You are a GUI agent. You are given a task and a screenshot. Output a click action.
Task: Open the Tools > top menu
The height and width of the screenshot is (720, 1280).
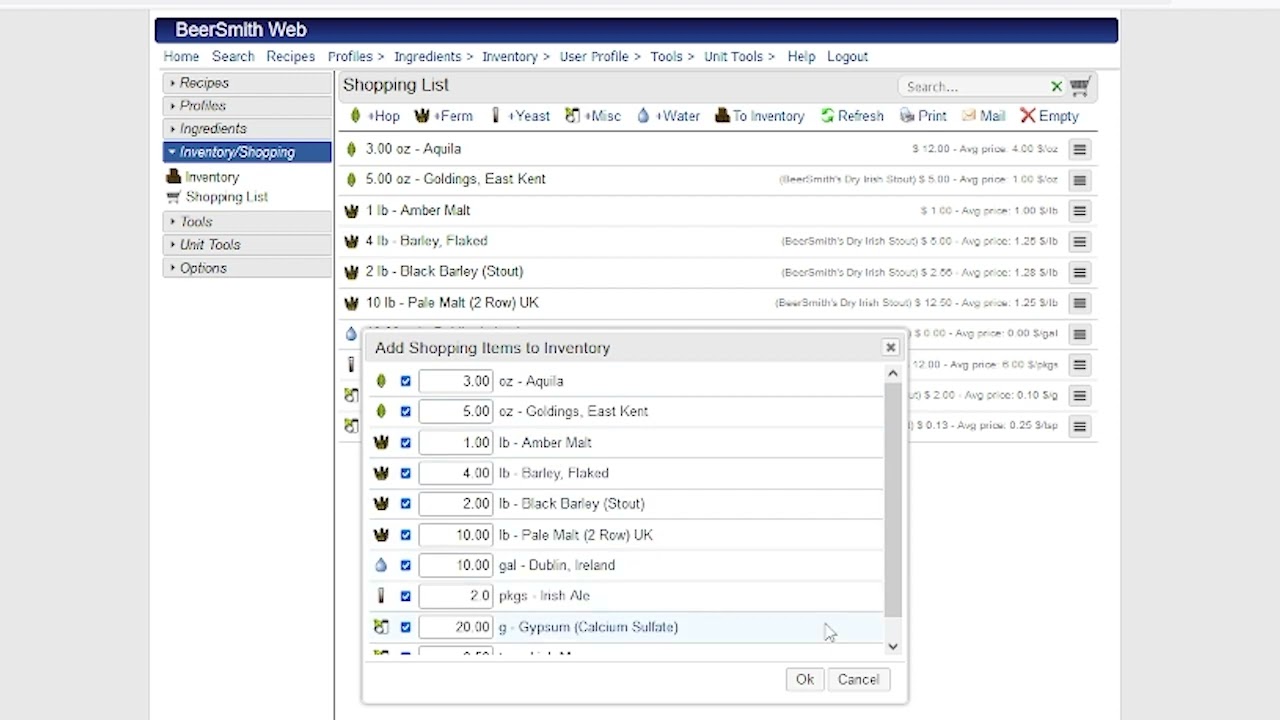(671, 57)
